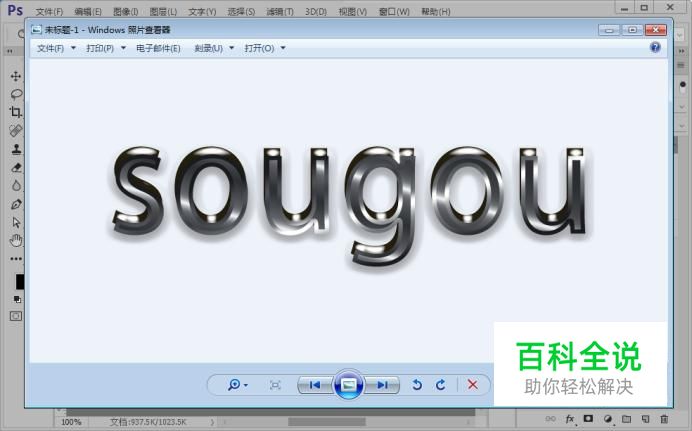Click the 文档:937.5K/1023.5K status text
The height and width of the screenshot is (431, 692).
(x=148, y=422)
